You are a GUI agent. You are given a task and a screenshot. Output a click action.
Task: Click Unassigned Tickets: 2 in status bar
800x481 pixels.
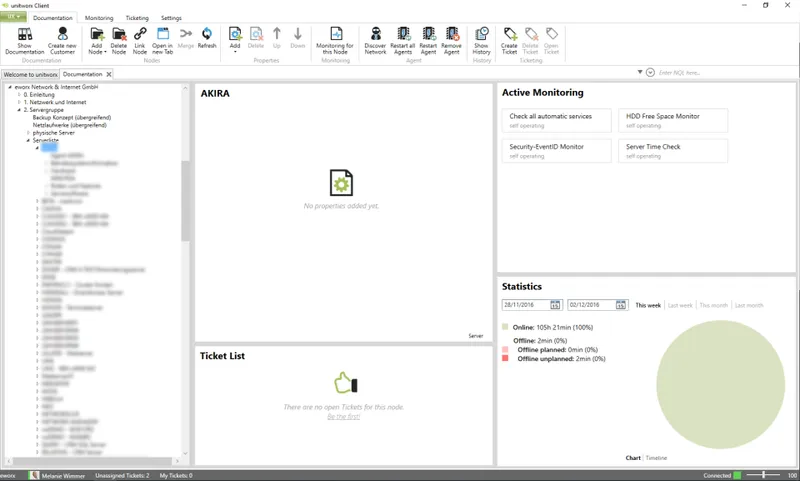coord(122,475)
